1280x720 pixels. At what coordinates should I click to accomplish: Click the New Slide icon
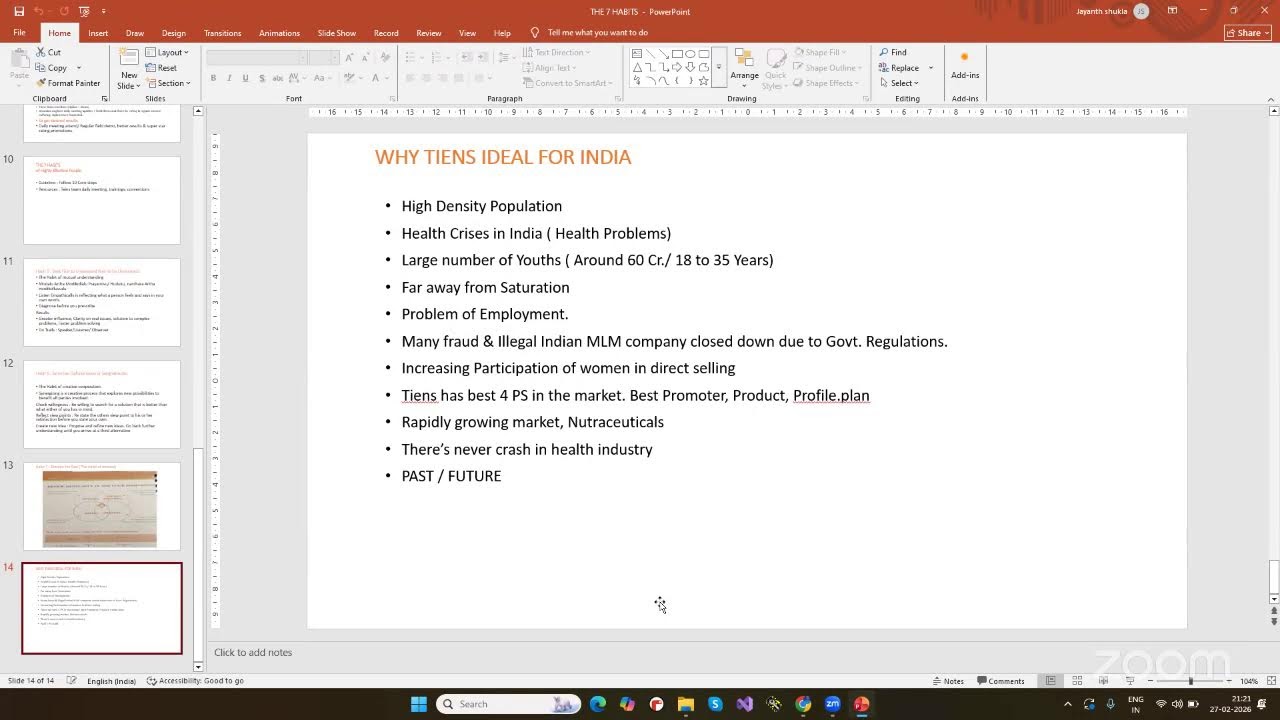click(129, 58)
